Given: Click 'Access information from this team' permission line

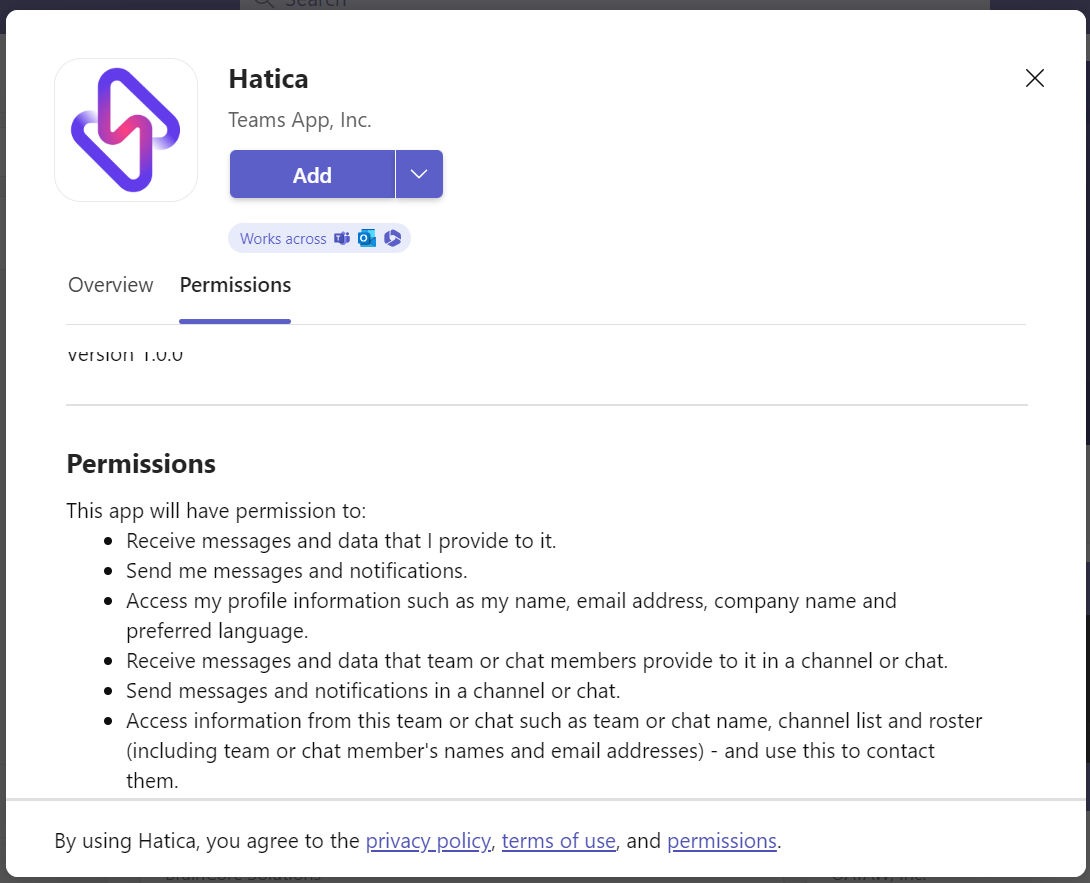Looking at the screenshot, I should click(555, 750).
